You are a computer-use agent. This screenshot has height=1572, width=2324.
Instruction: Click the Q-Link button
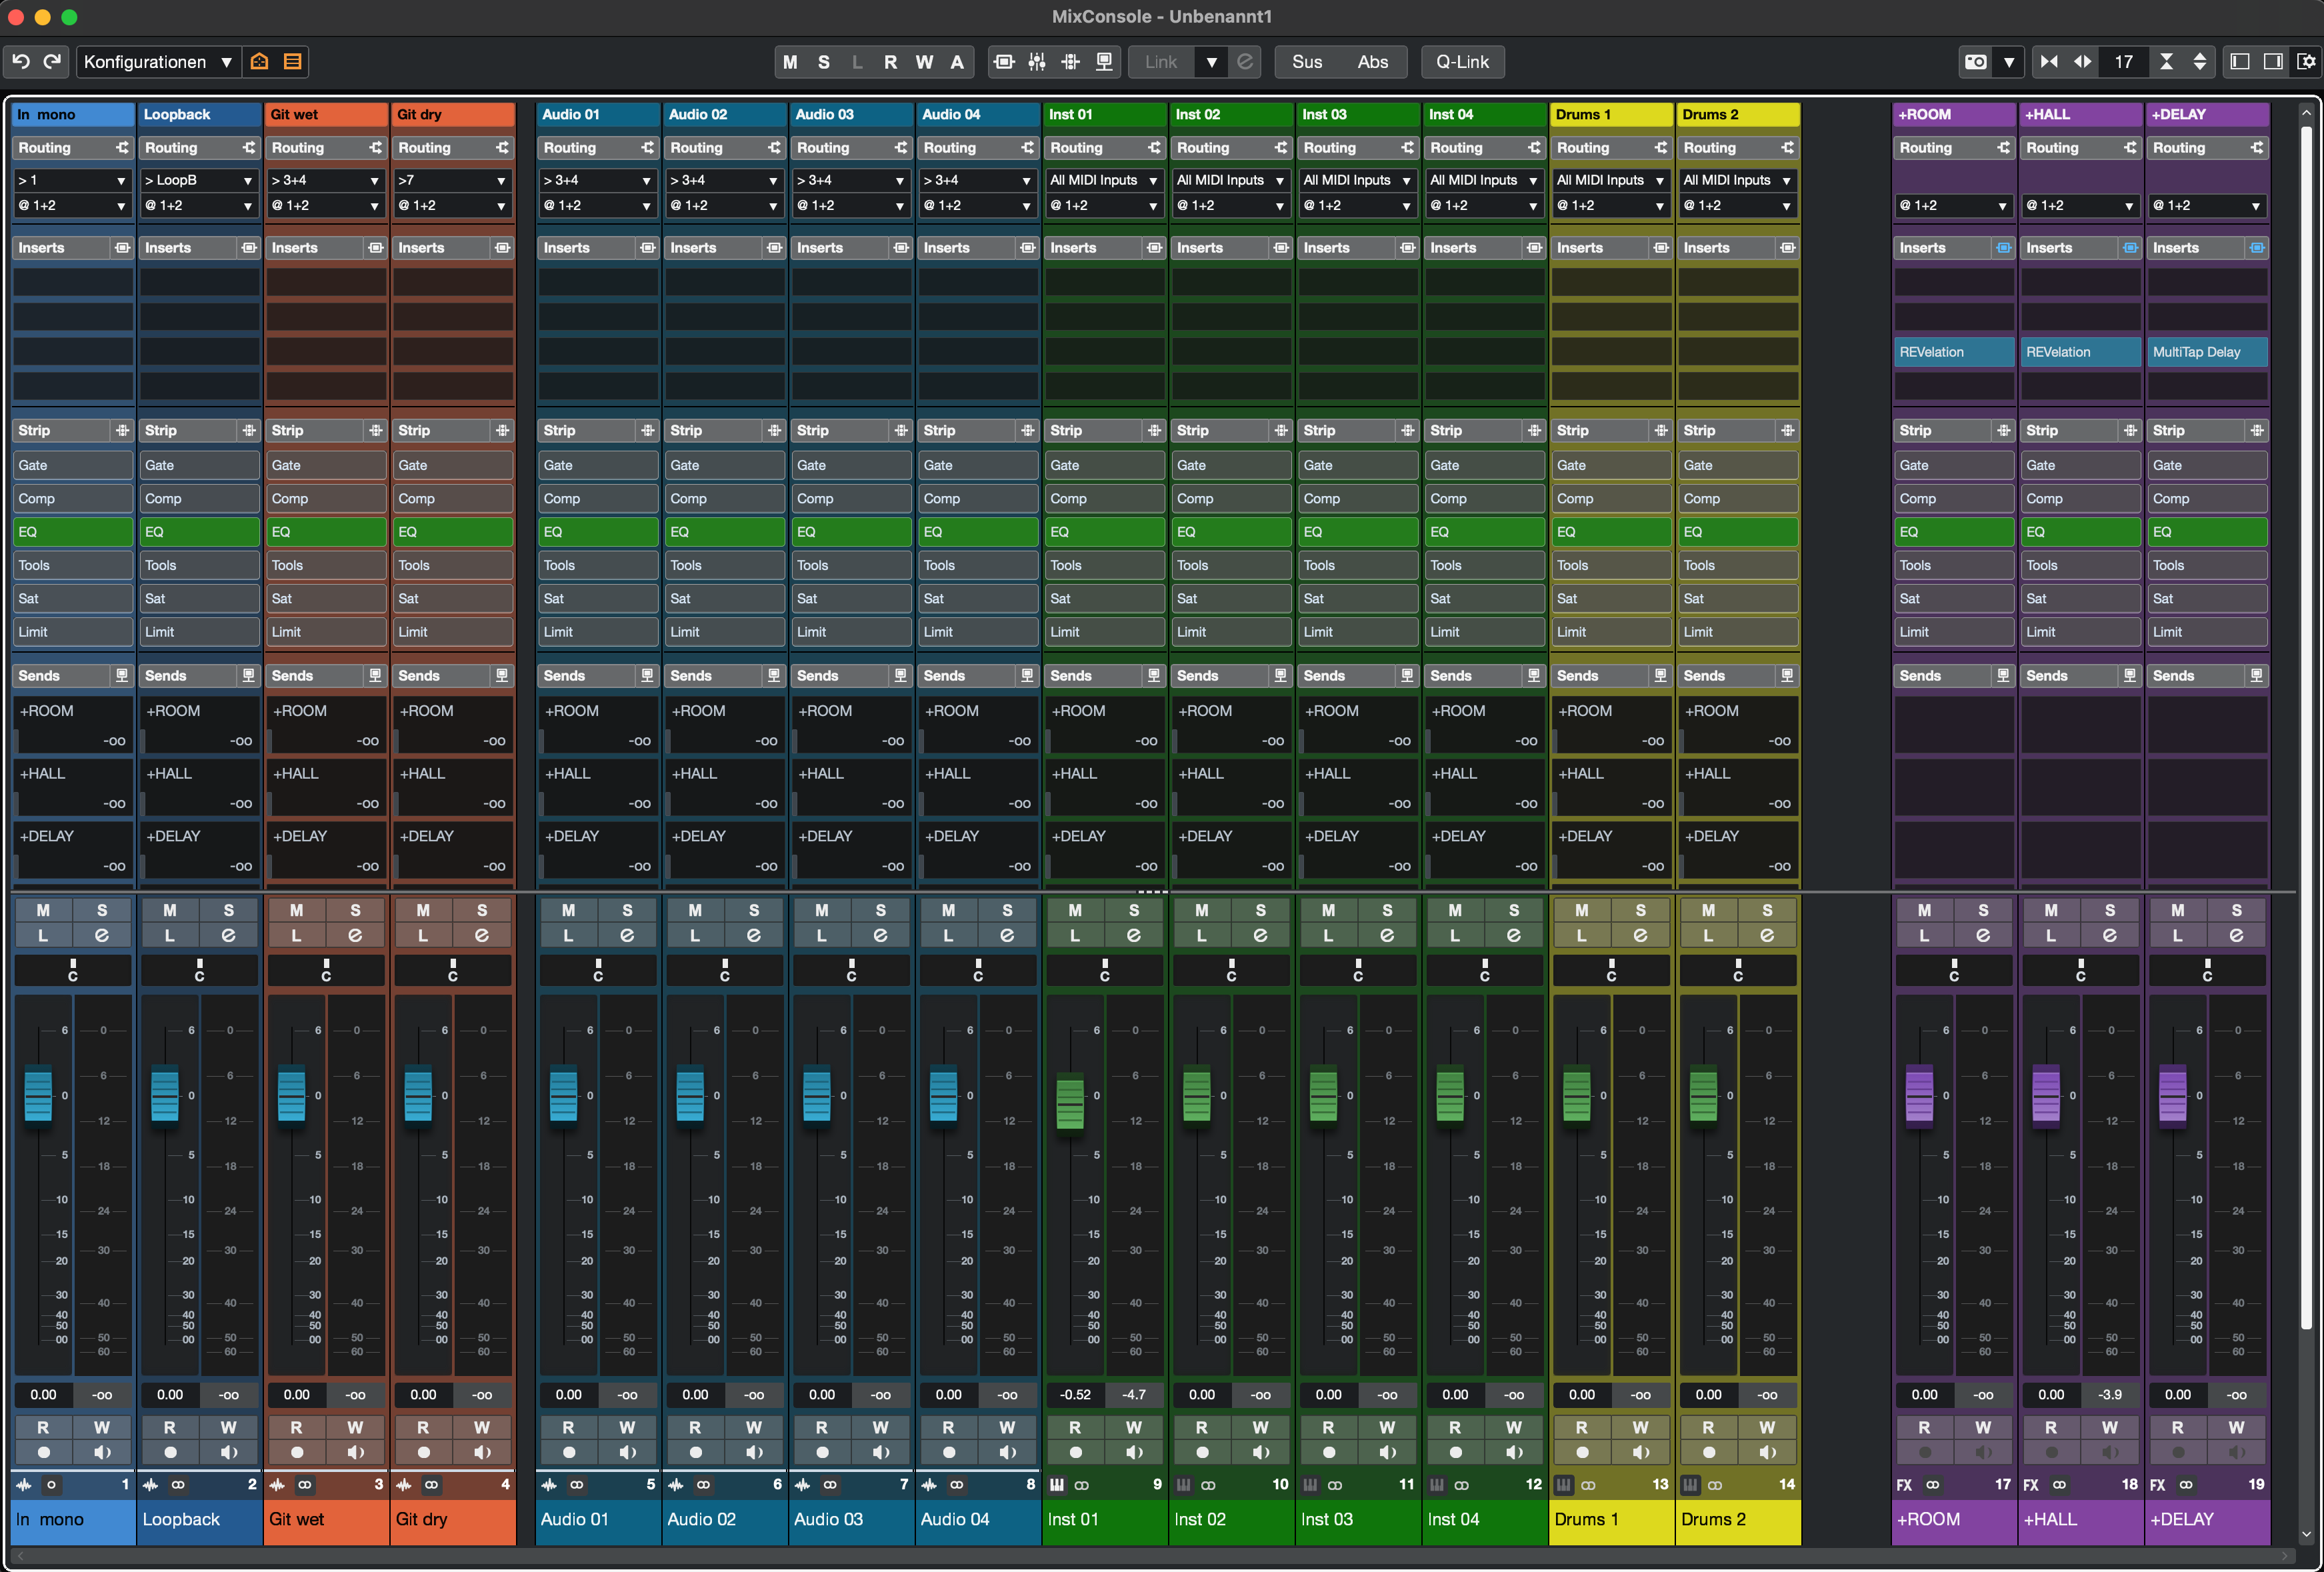coord(1462,62)
